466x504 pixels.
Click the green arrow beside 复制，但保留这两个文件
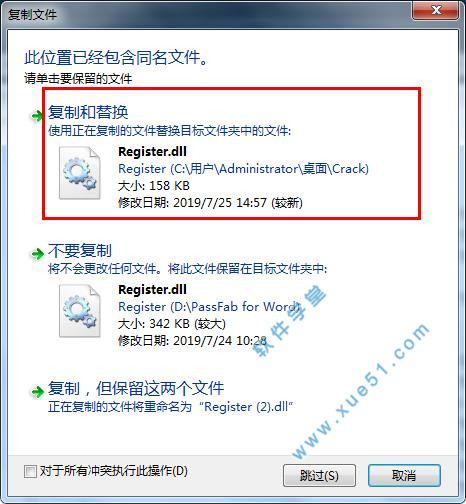[37, 392]
